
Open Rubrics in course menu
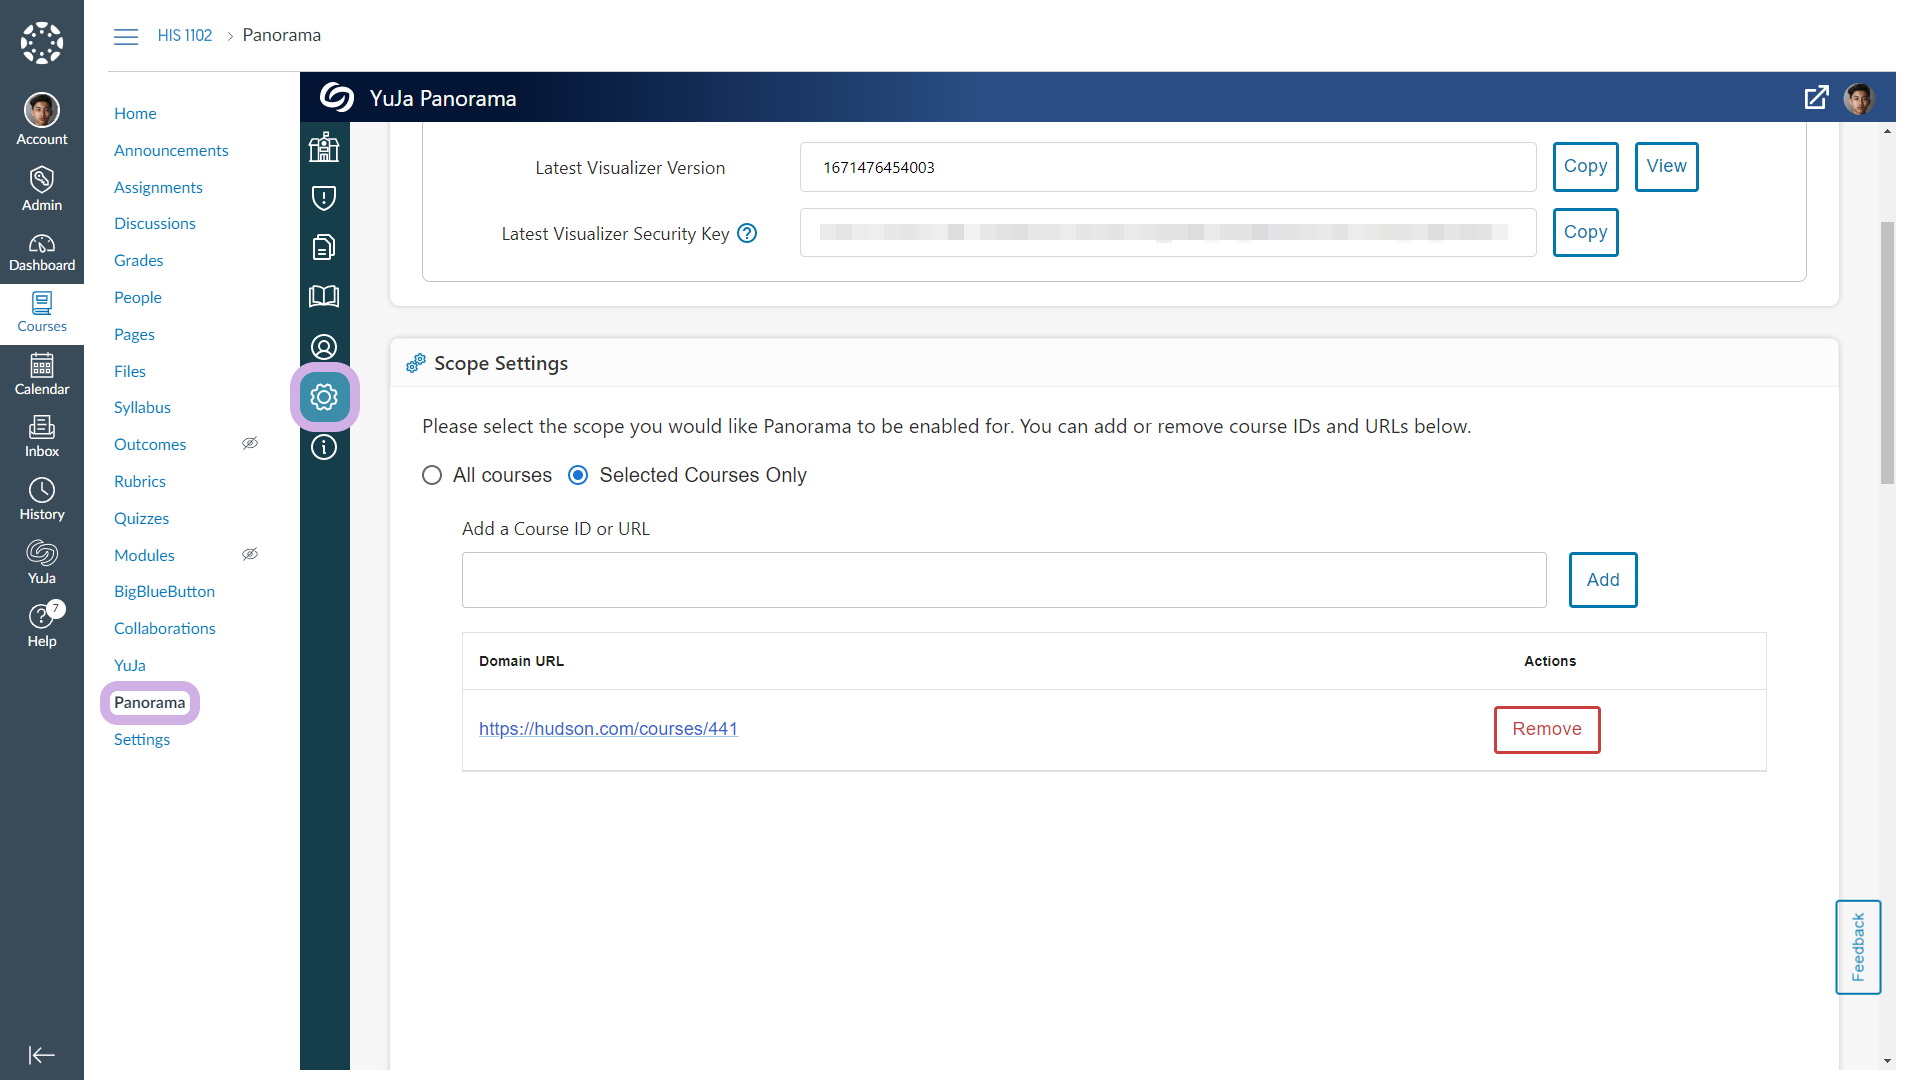140,481
